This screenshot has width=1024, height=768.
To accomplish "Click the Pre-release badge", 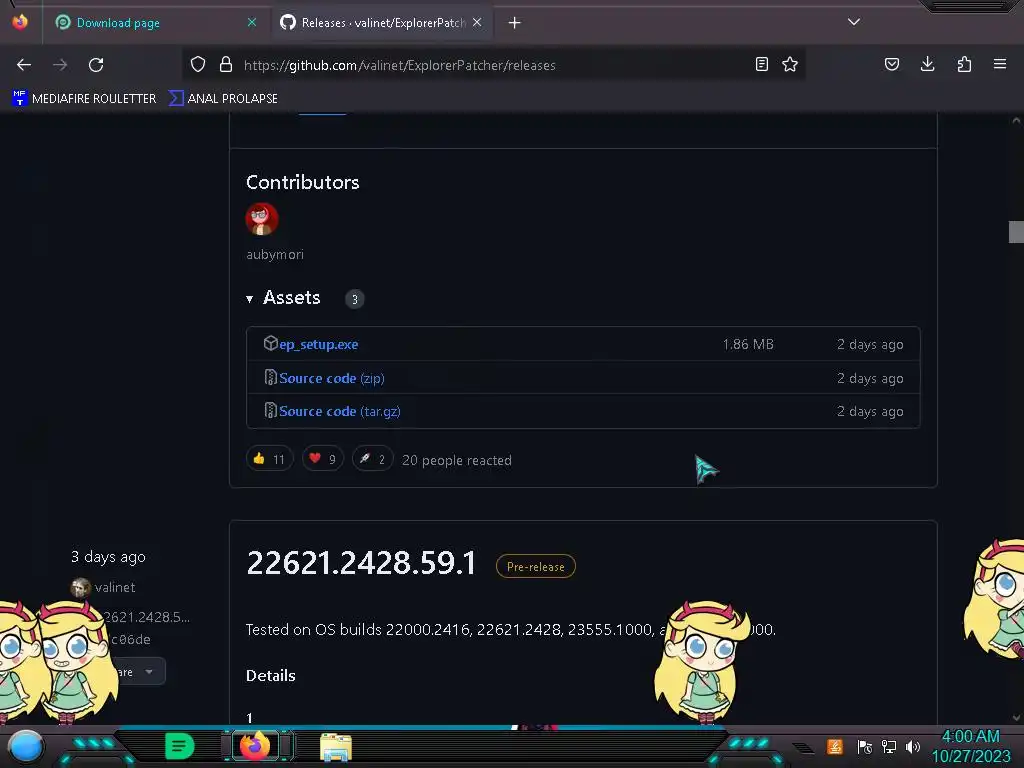I will [x=536, y=566].
